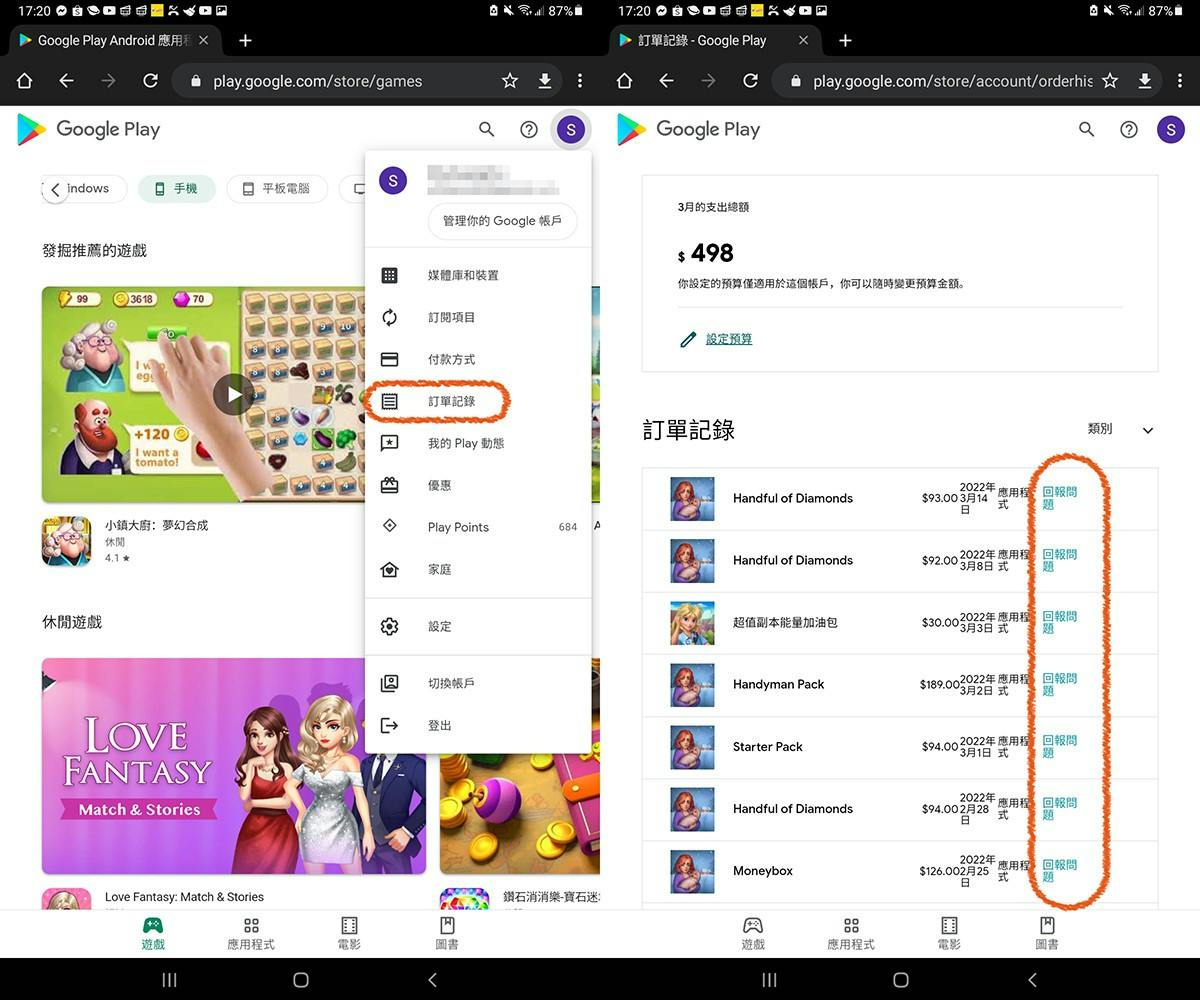Go back in right browser window

coord(667,81)
